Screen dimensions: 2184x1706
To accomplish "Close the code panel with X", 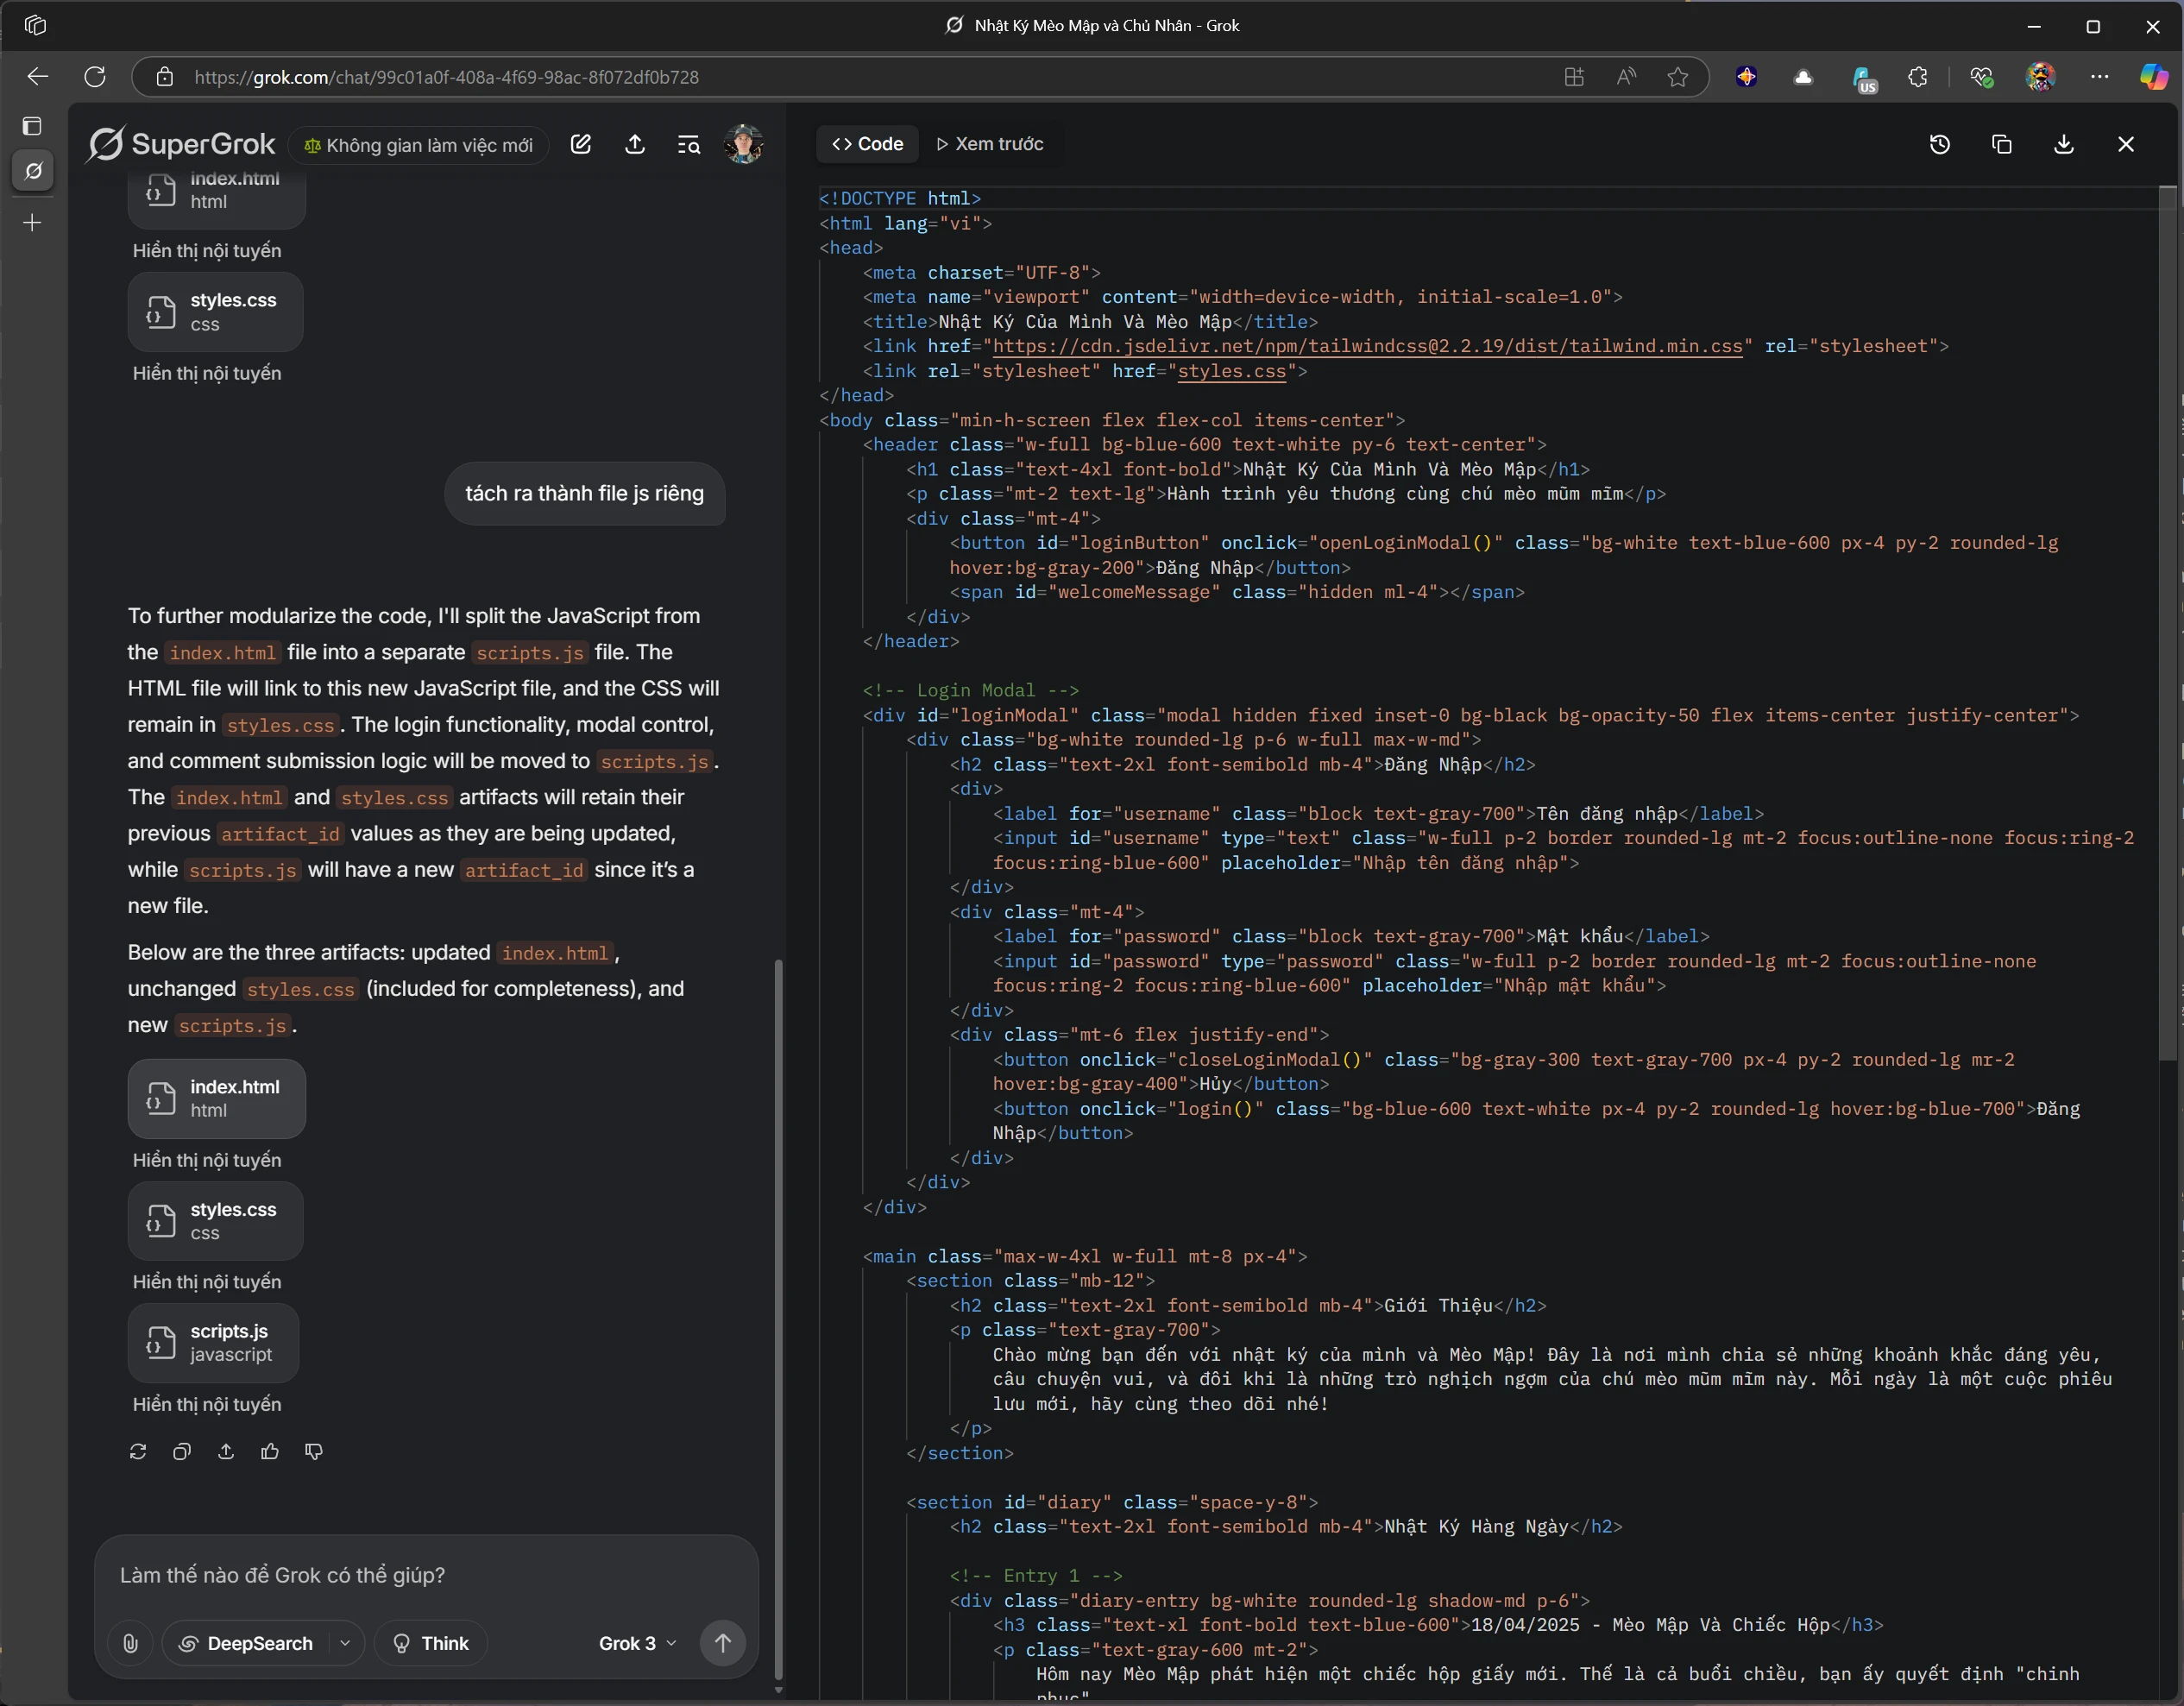I will point(2126,144).
